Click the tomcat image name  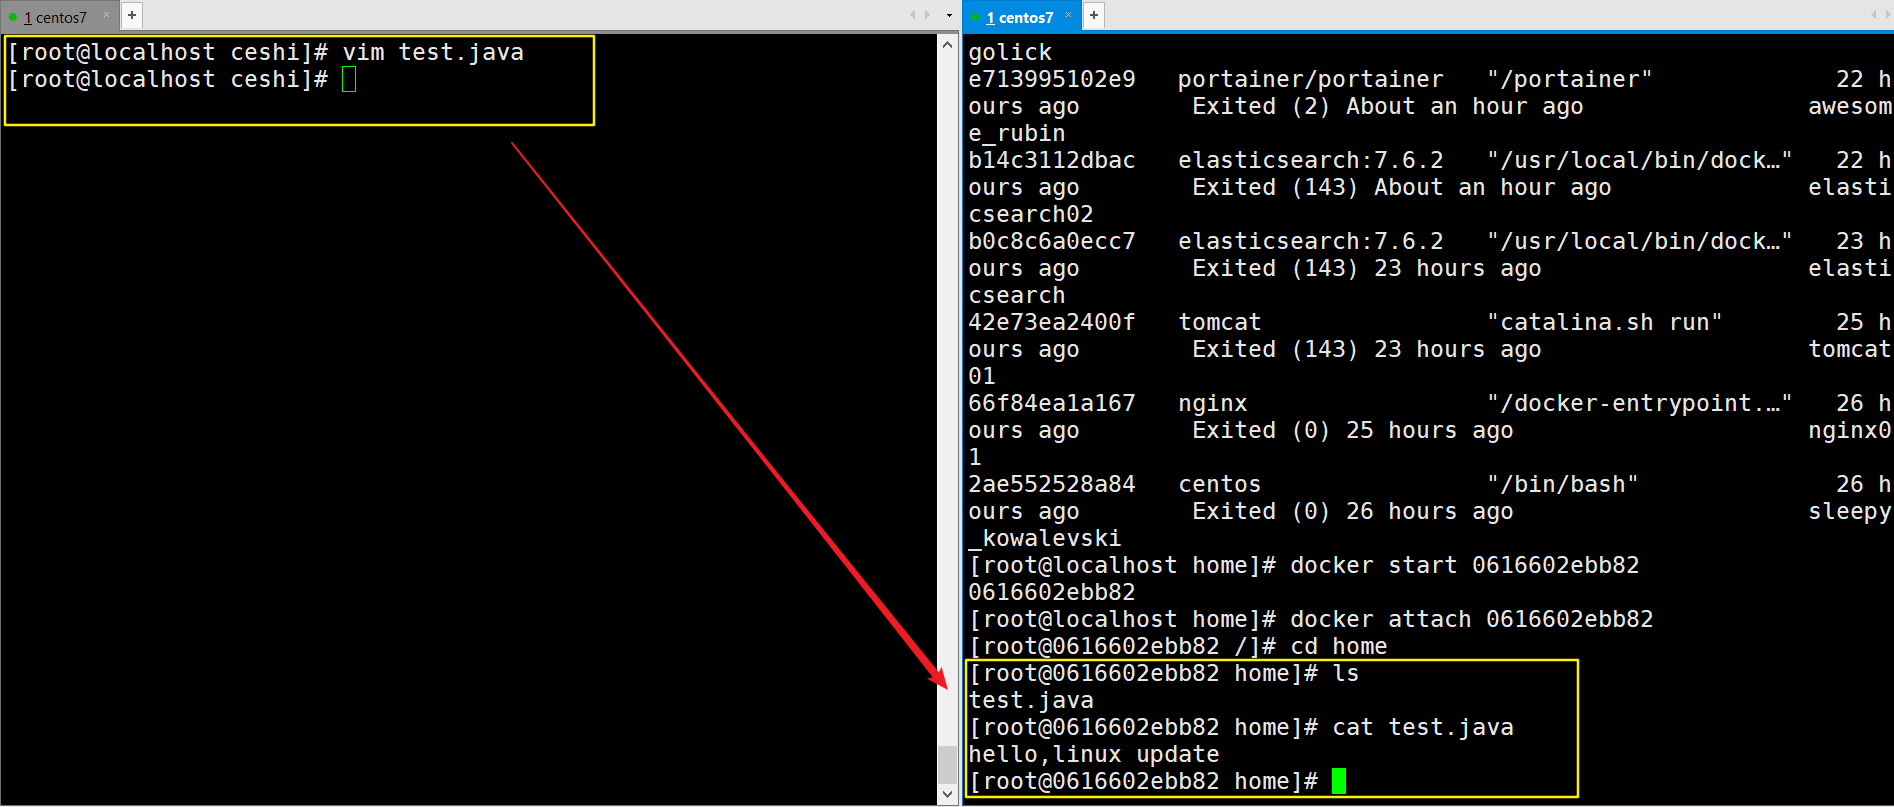click(1220, 322)
